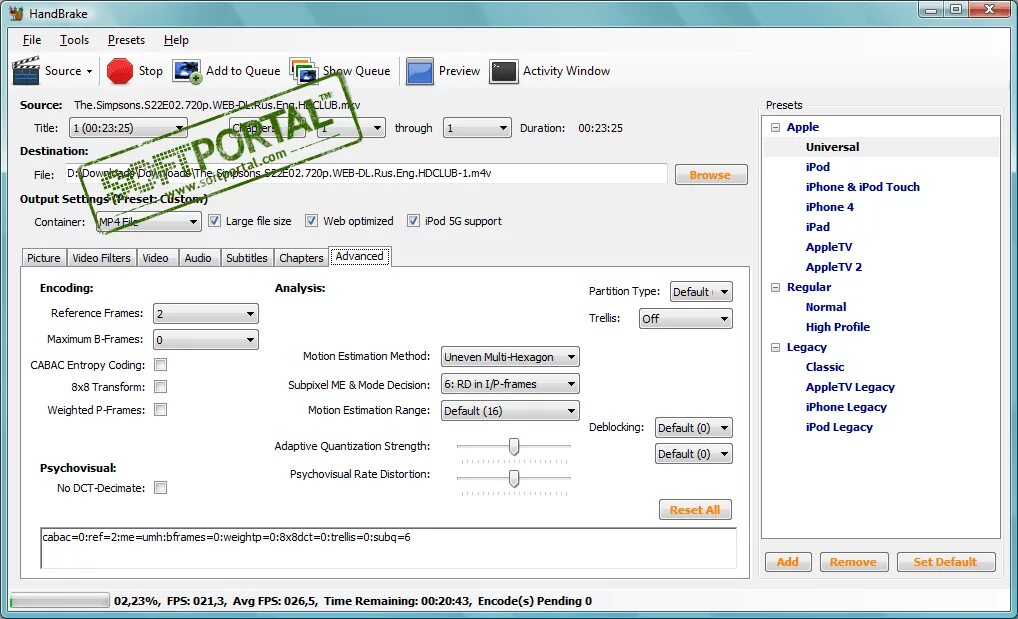The image size is (1018, 619).
Task: Toggle iPod 5G support checkbox
Action: [x=413, y=221]
